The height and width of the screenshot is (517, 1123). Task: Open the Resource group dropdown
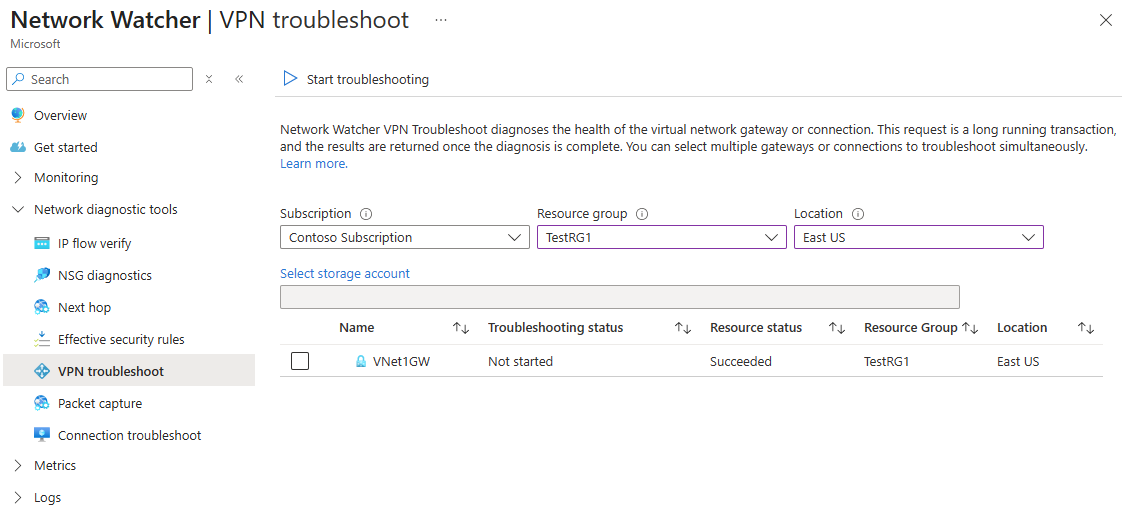pos(661,237)
